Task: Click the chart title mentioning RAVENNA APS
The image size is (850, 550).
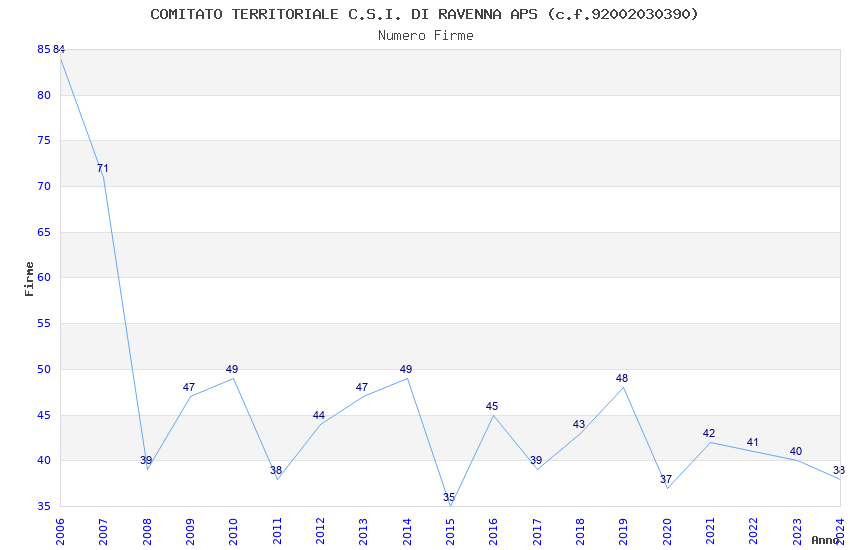Action: 425,14
